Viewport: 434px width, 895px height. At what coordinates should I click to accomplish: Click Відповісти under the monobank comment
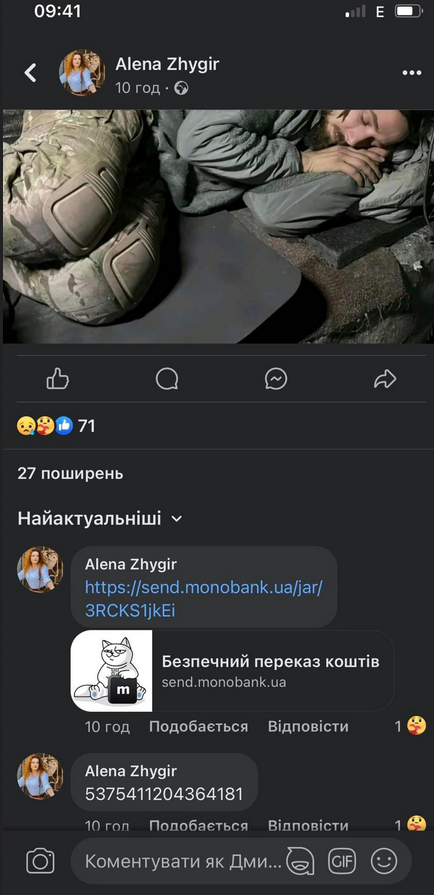click(x=308, y=727)
